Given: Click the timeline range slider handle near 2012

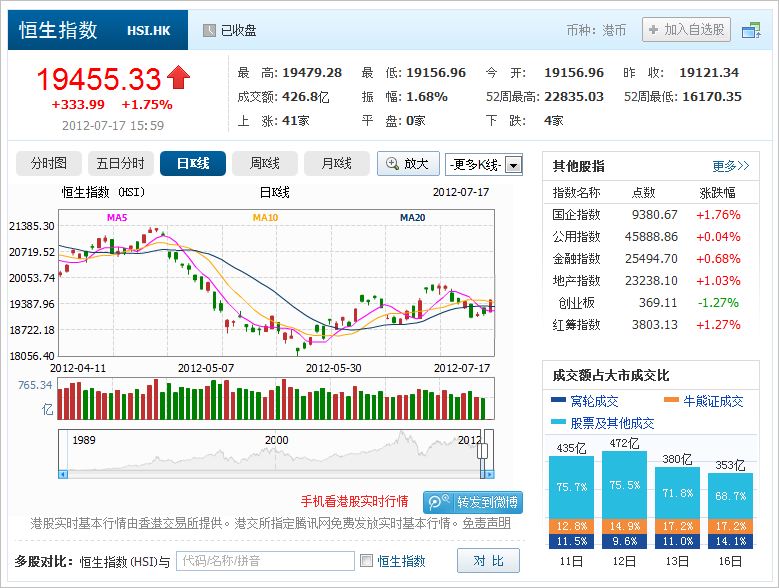Looking at the screenshot, I should point(482,451).
